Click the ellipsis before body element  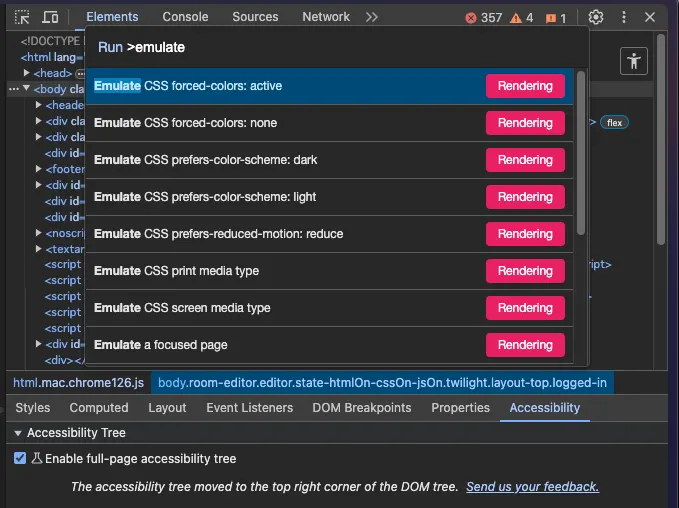[x=14, y=89]
